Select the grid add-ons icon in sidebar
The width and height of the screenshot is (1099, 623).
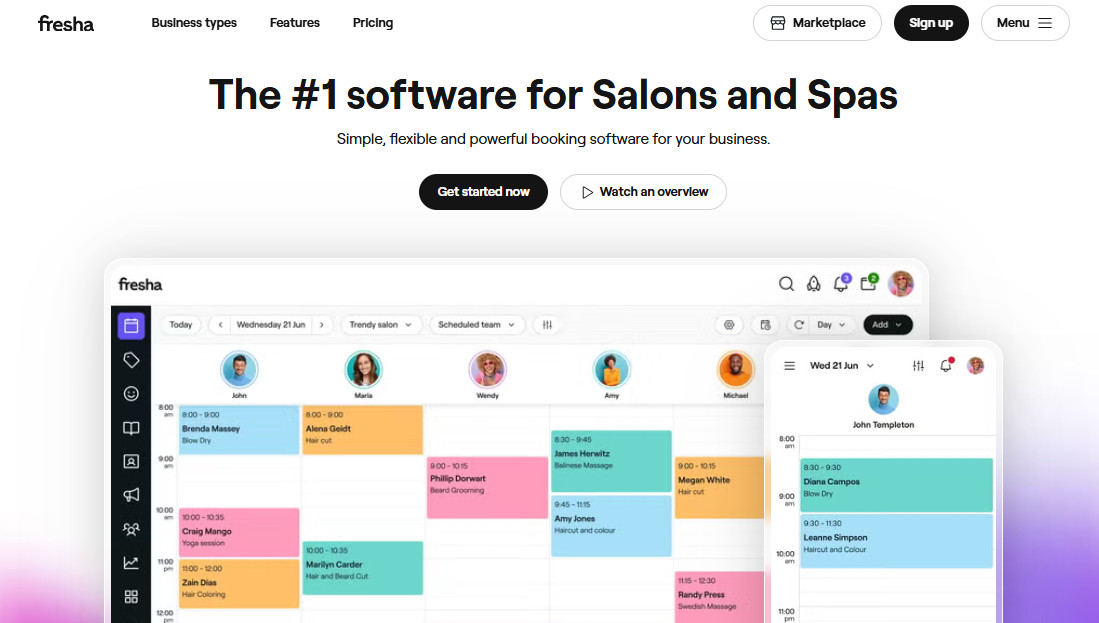point(131,597)
